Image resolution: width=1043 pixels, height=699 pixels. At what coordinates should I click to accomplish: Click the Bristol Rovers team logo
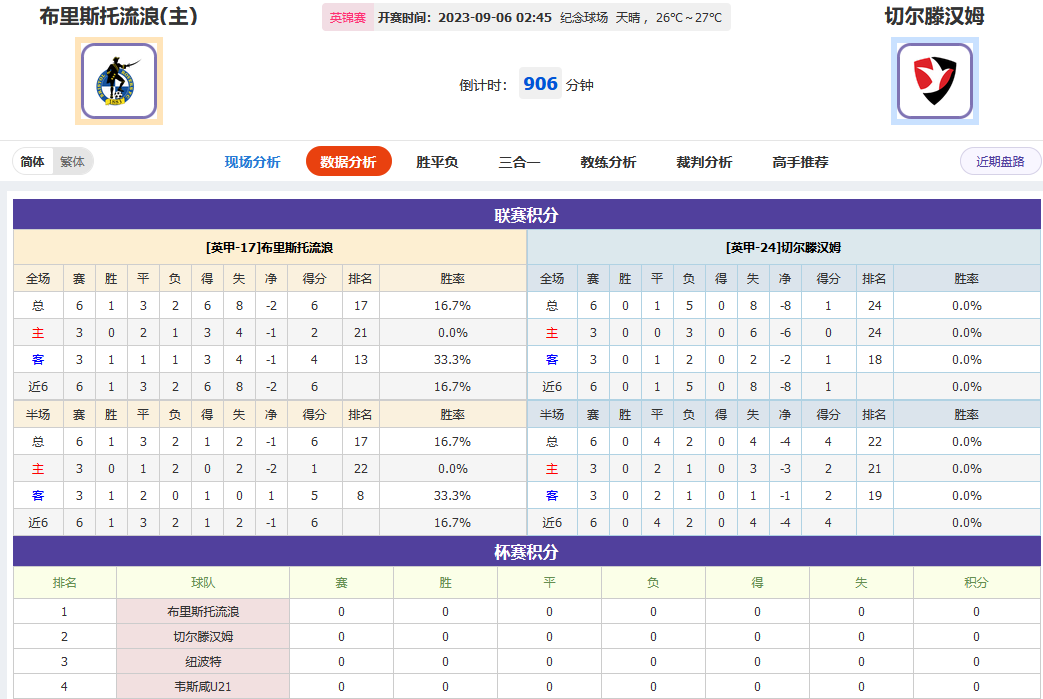pyautogui.click(x=119, y=81)
